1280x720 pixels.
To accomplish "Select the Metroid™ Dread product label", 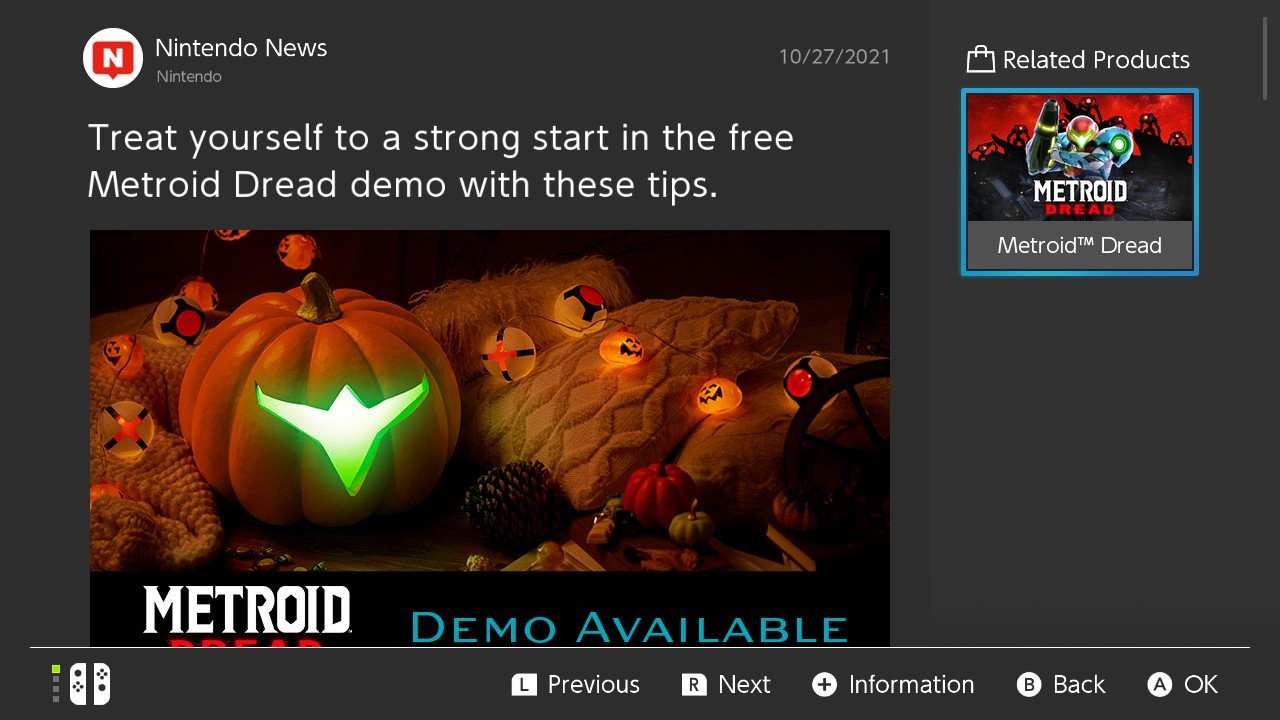I will pyautogui.click(x=1080, y=245).
